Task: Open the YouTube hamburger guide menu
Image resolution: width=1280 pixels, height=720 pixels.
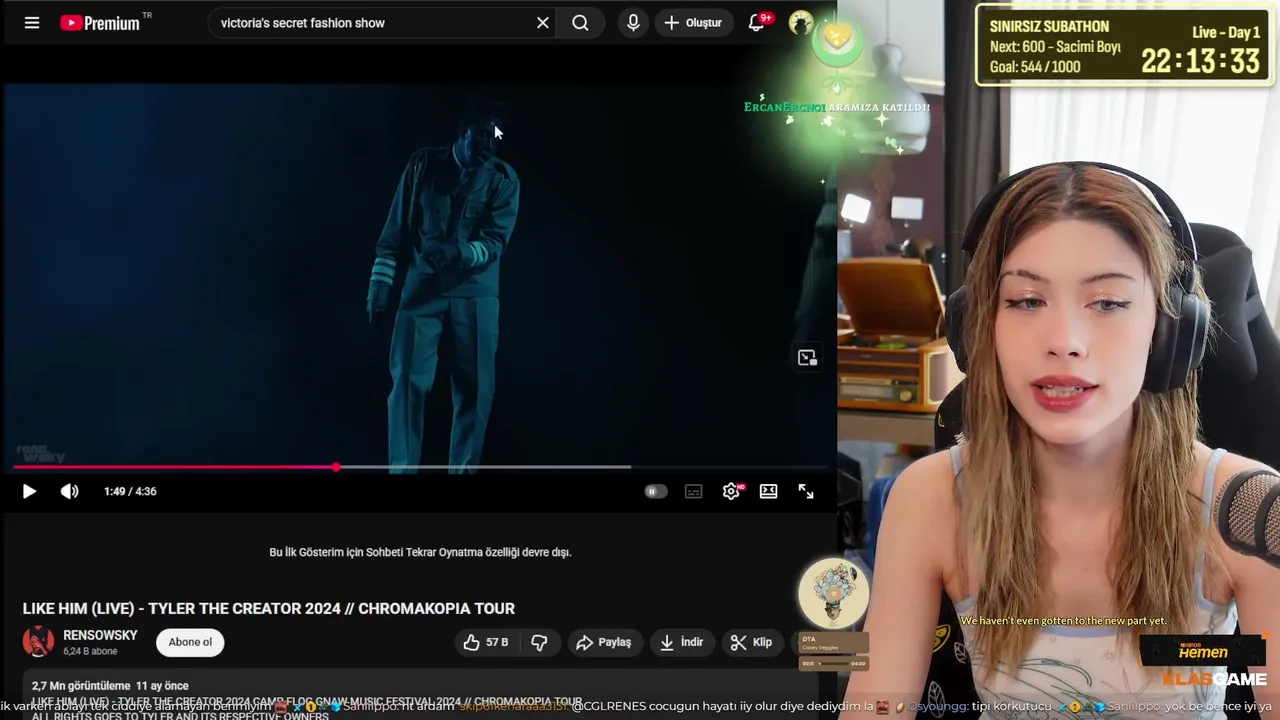Action: (x=32, y=23)
